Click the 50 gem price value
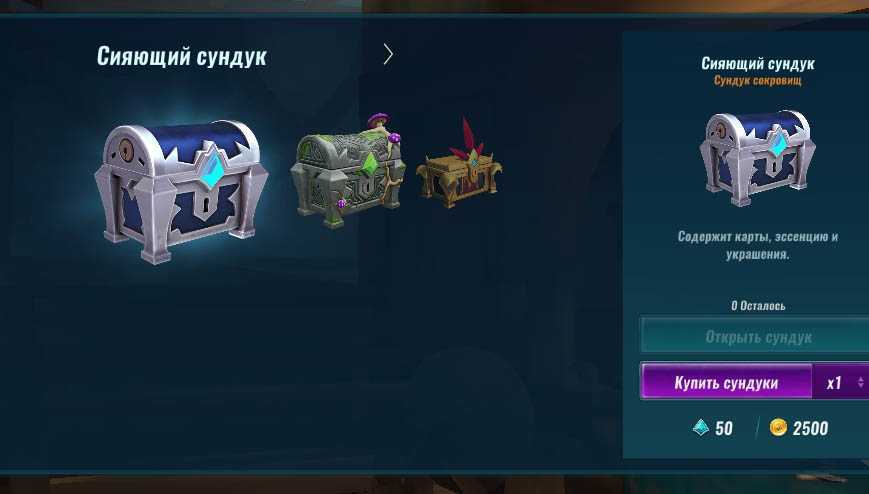Screen dimensions: 869x494 (724, 428)
